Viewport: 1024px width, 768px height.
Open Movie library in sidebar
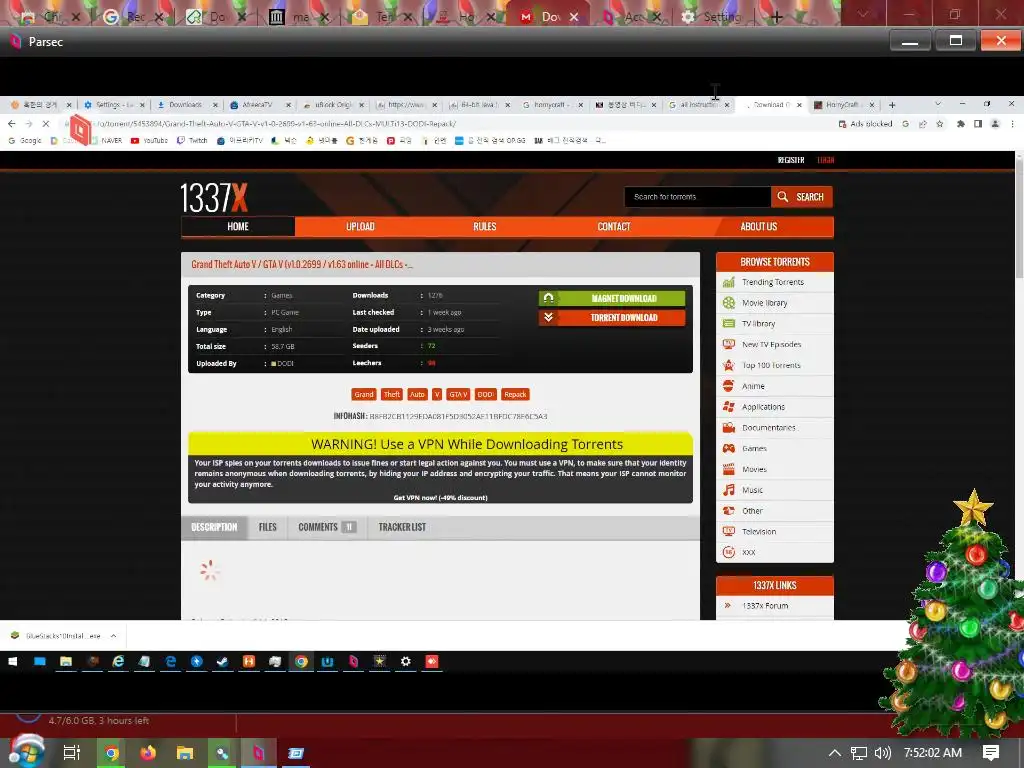pos(765,303)
